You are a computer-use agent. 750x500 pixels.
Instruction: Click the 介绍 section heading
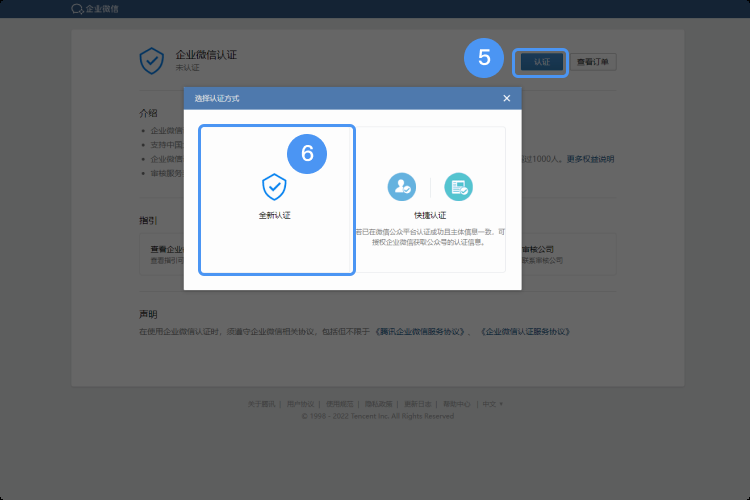pos(148,113)
